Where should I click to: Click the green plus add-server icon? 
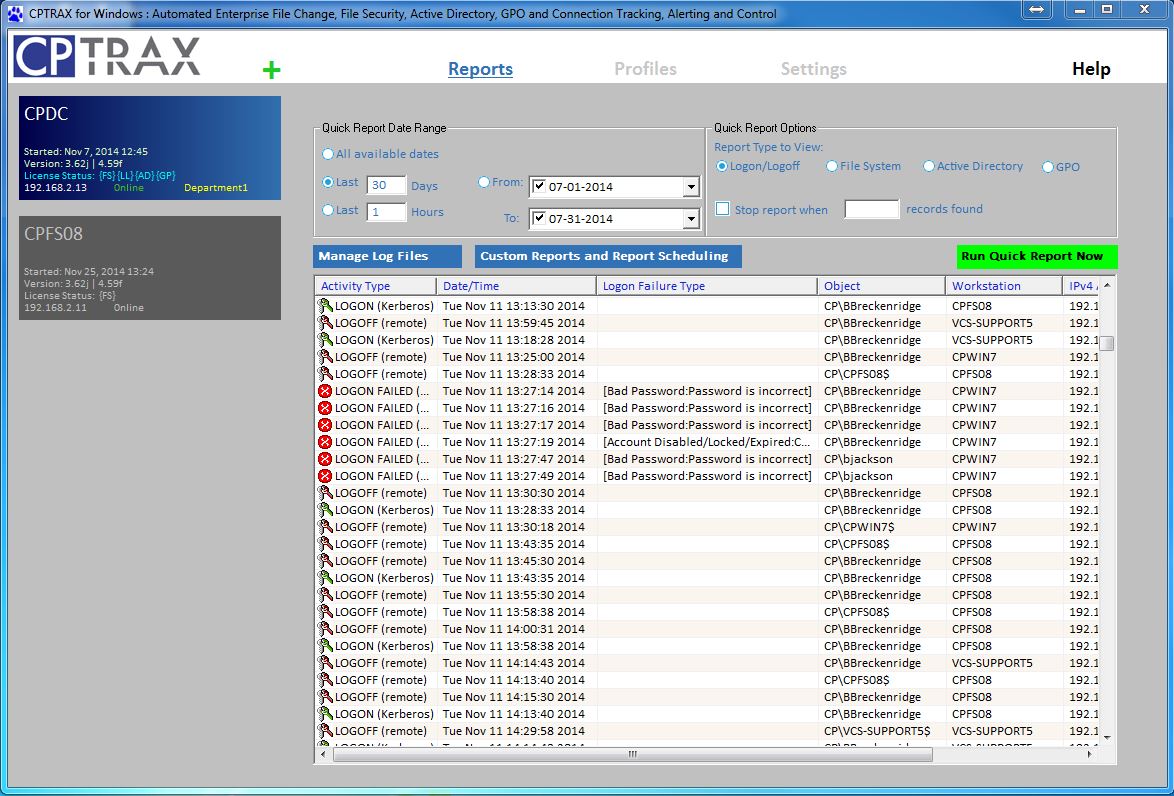point(271,70)
